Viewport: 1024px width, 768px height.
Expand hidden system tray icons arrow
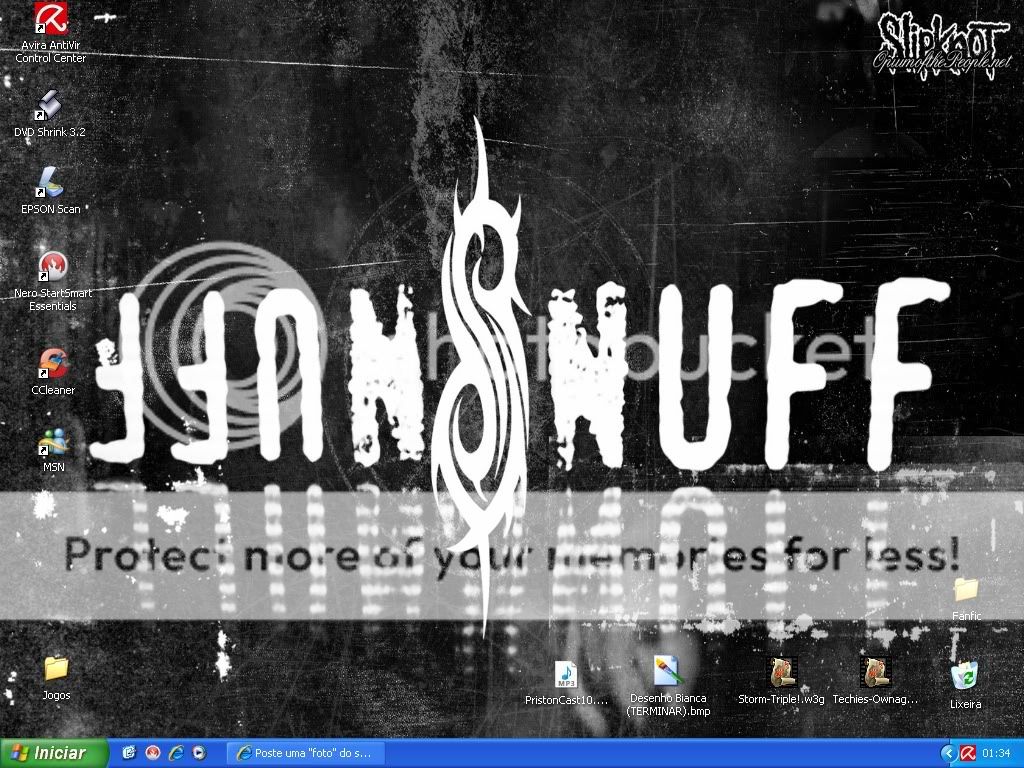948,754
